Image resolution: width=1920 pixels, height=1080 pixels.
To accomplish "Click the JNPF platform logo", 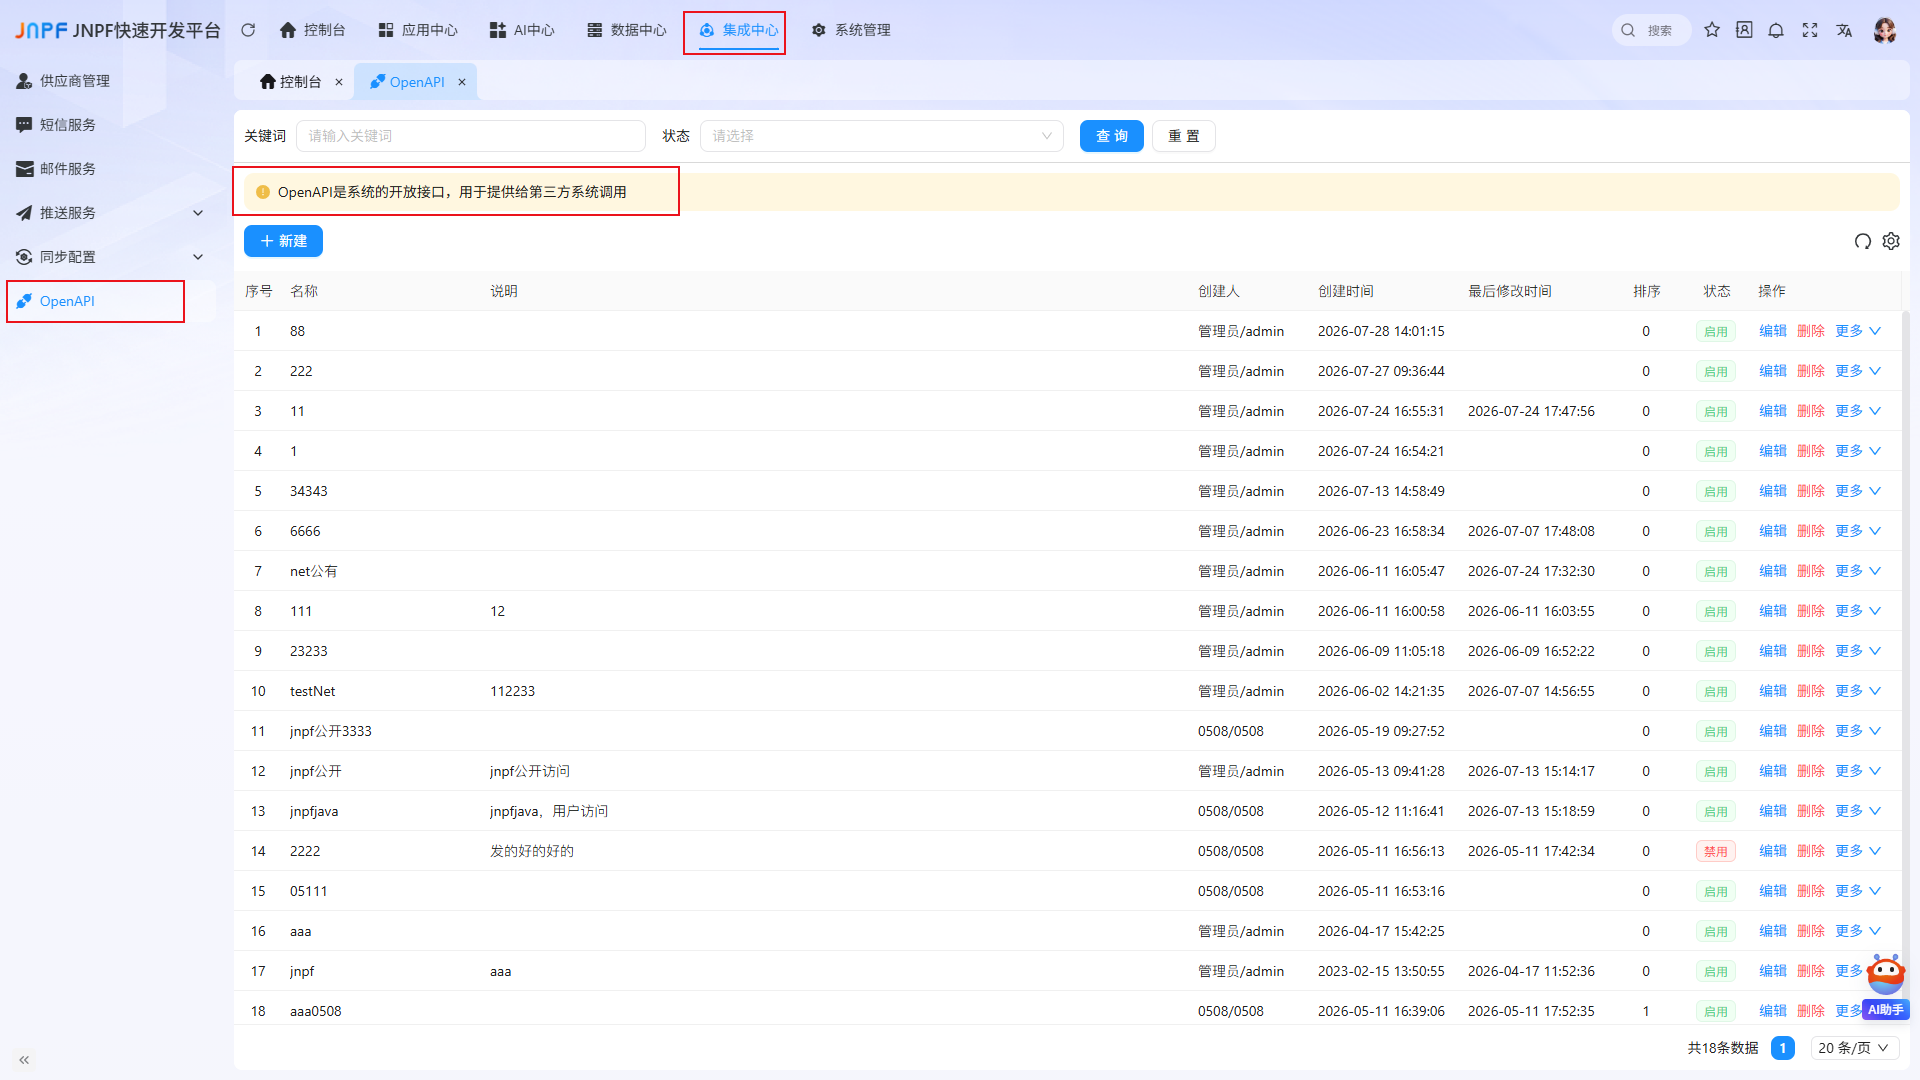I will (x=41, y=30).
